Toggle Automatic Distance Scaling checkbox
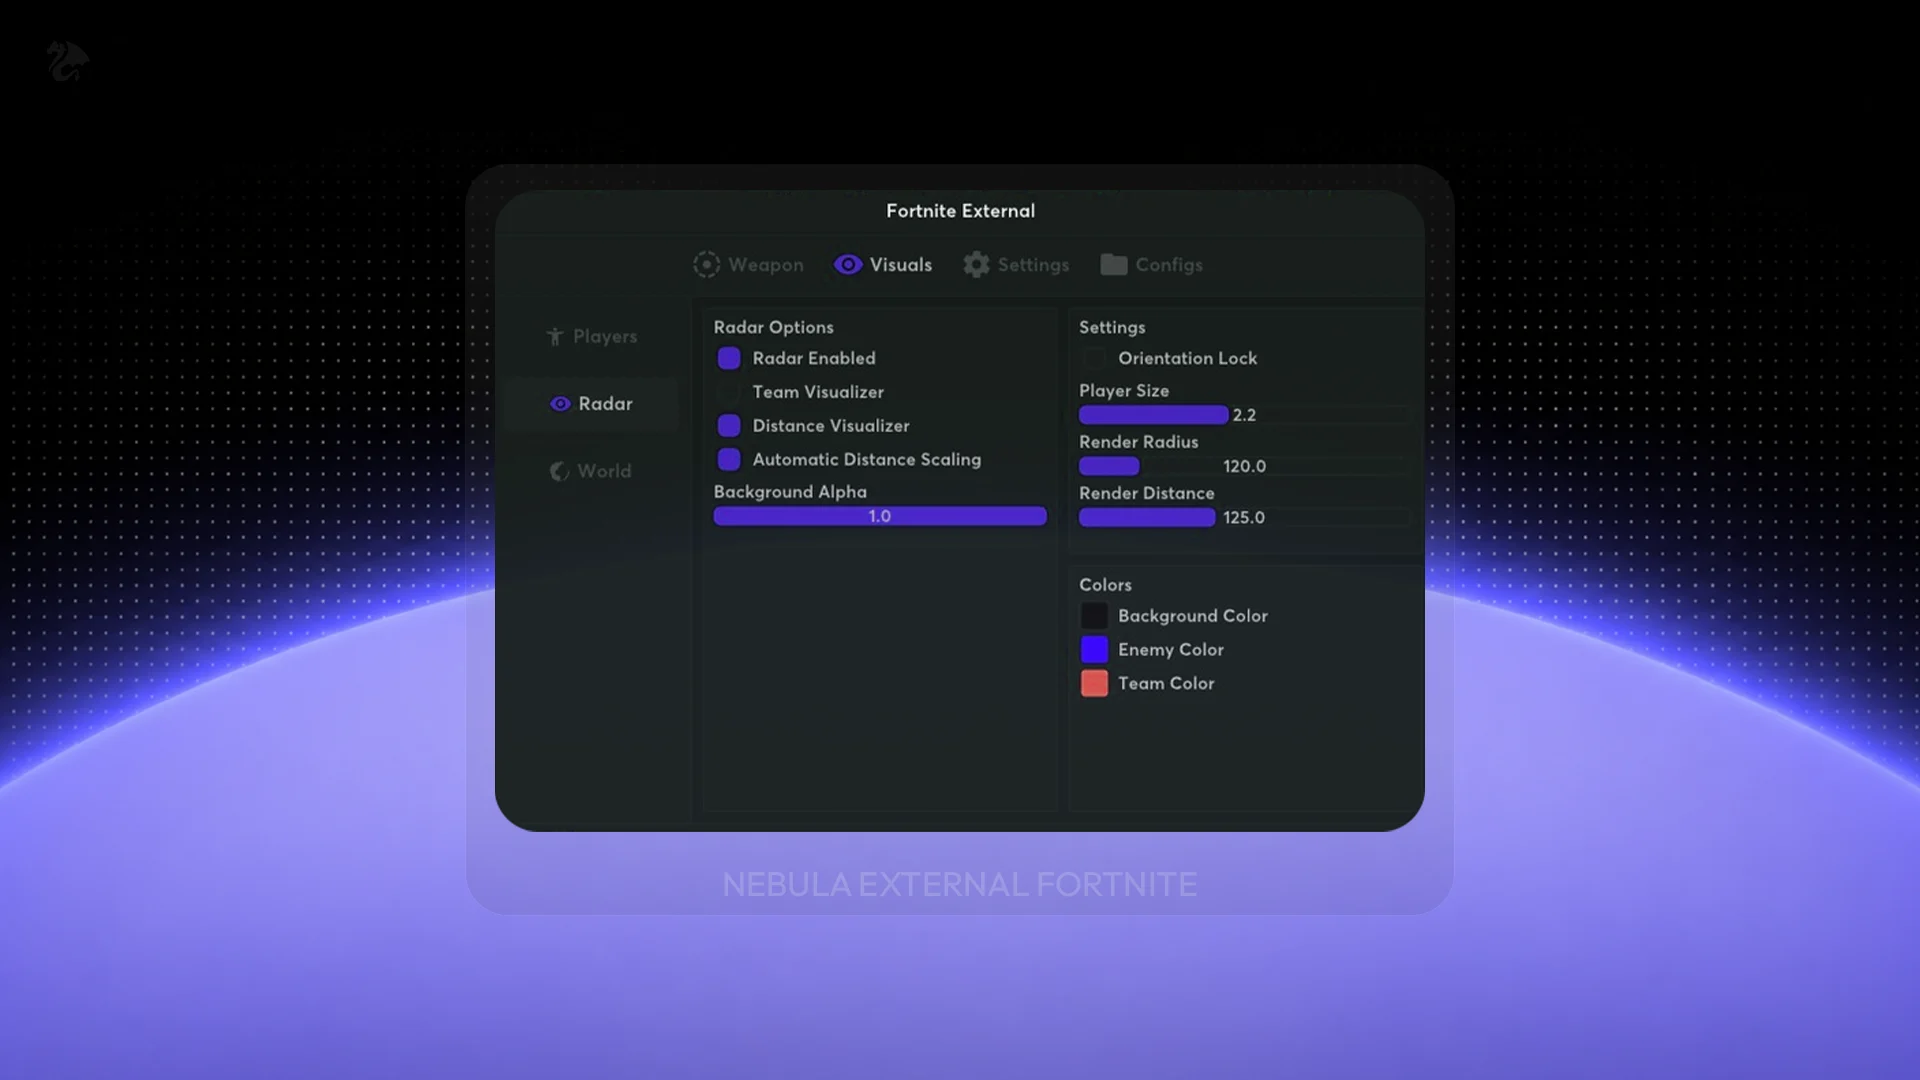 click(729, 459)
